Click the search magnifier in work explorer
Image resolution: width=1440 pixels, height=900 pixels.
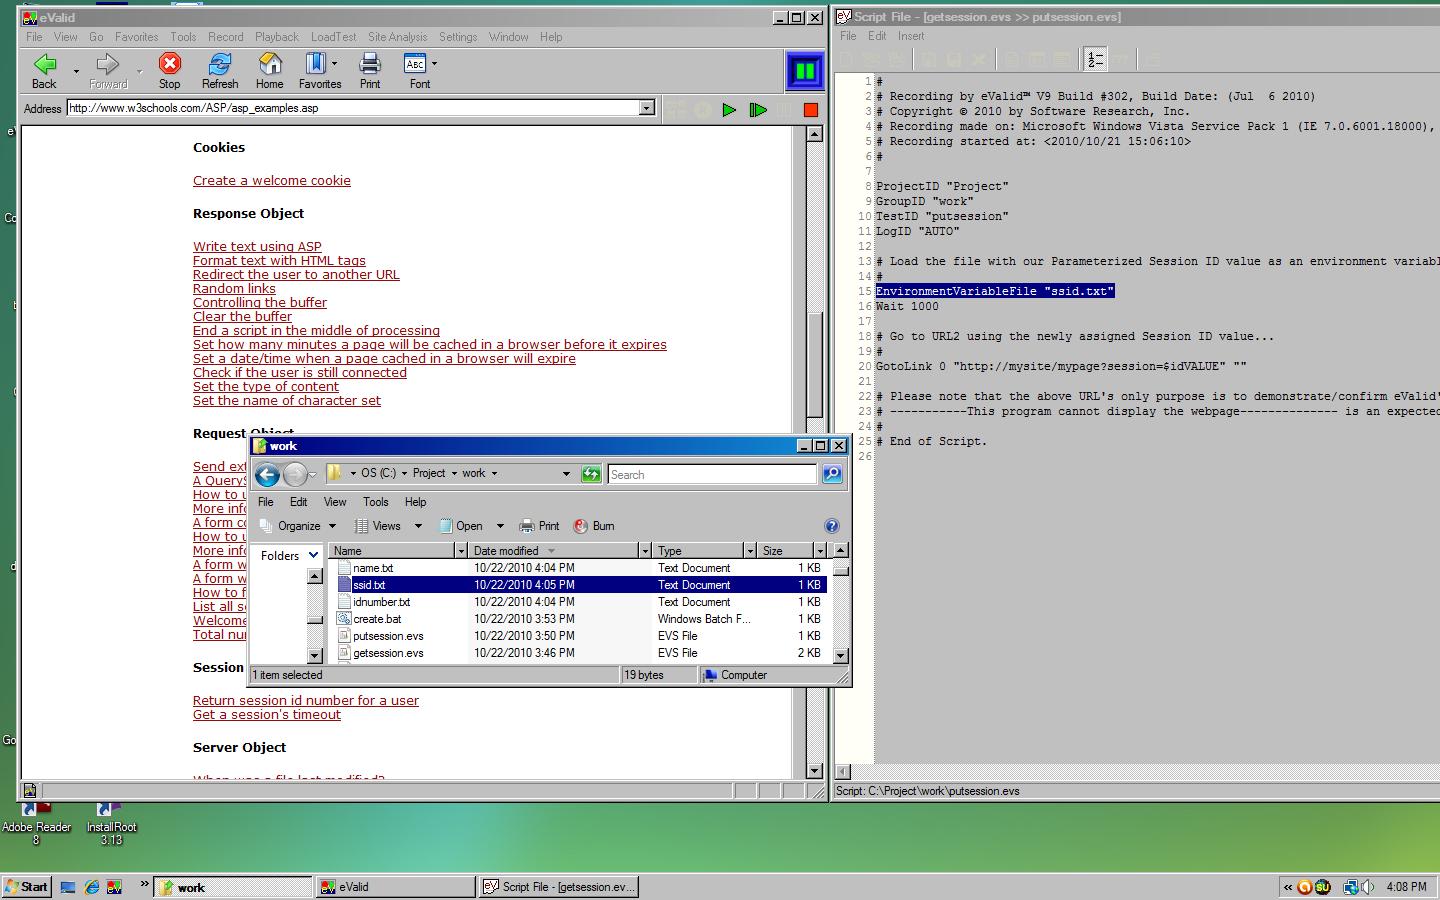coord(832,474)
